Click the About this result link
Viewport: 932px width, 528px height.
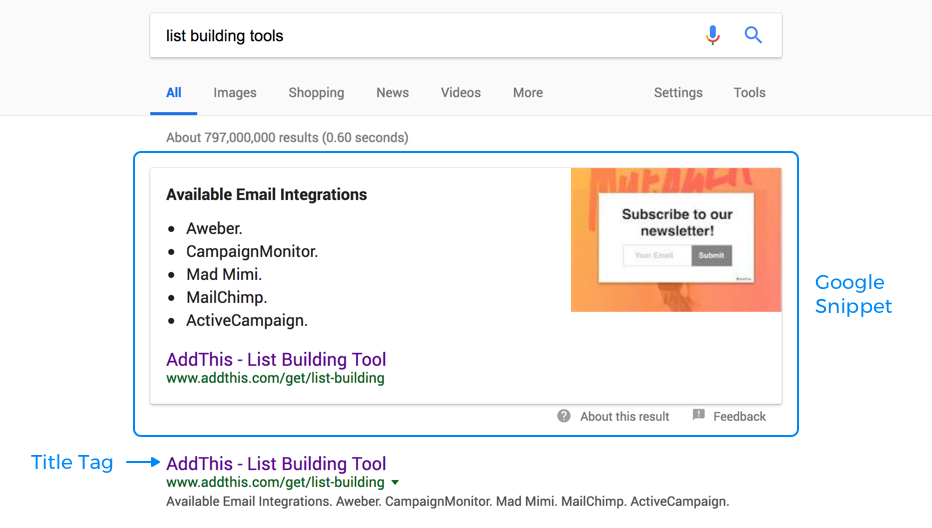[625, 417]
